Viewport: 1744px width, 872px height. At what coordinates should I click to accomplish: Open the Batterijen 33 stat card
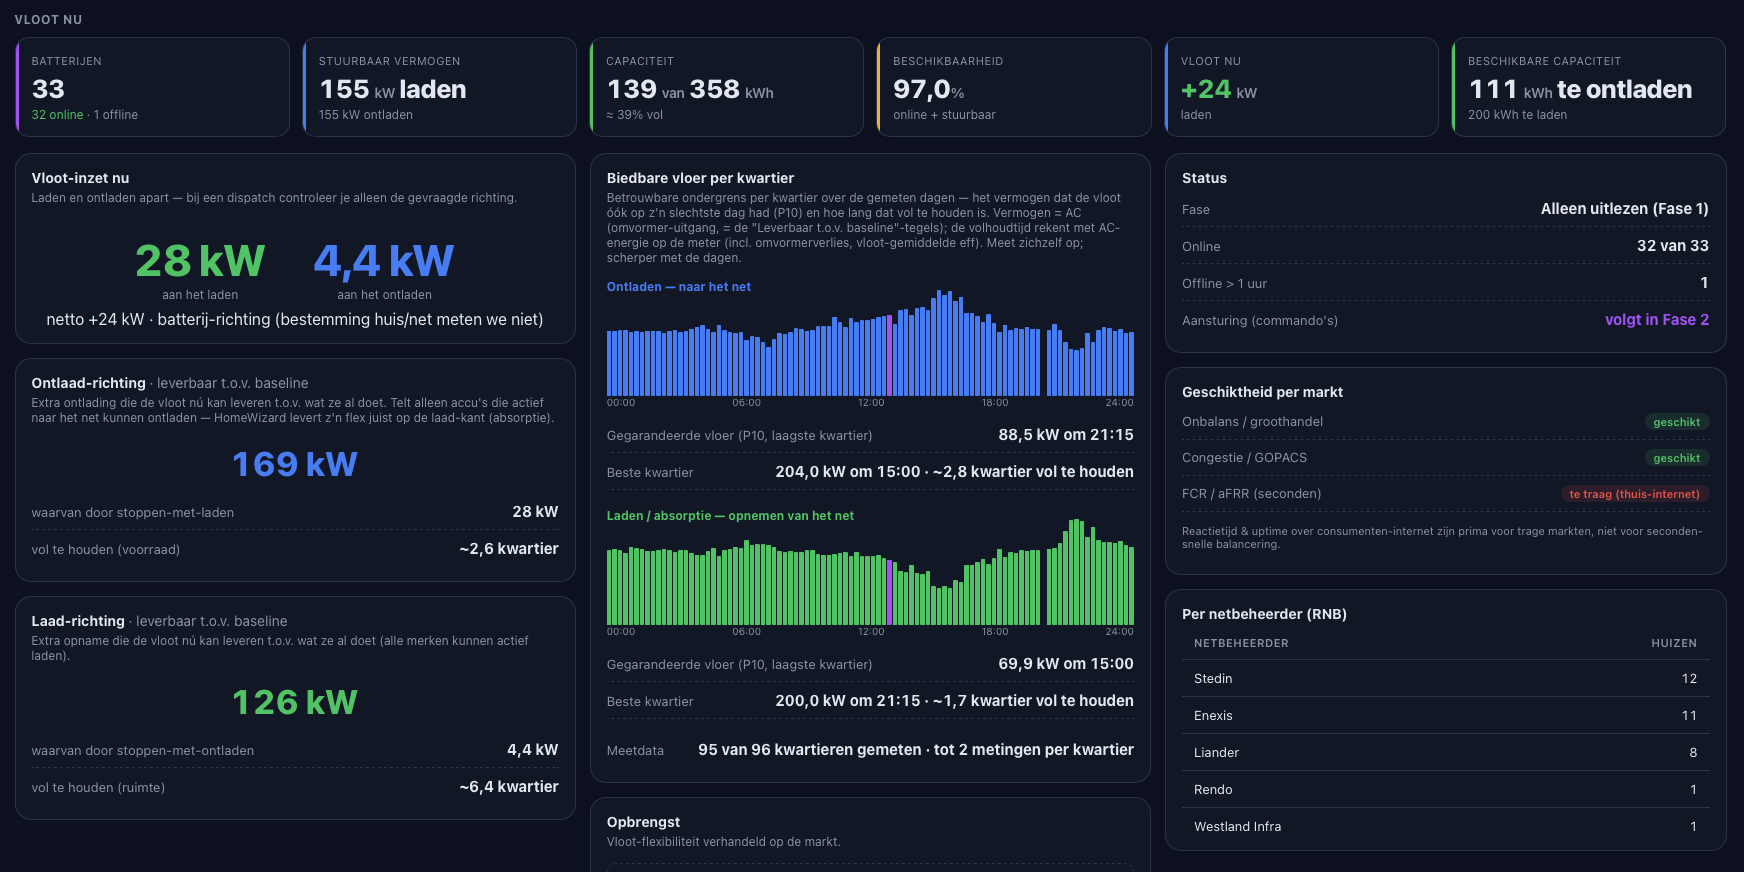click(x=153, y=87)
